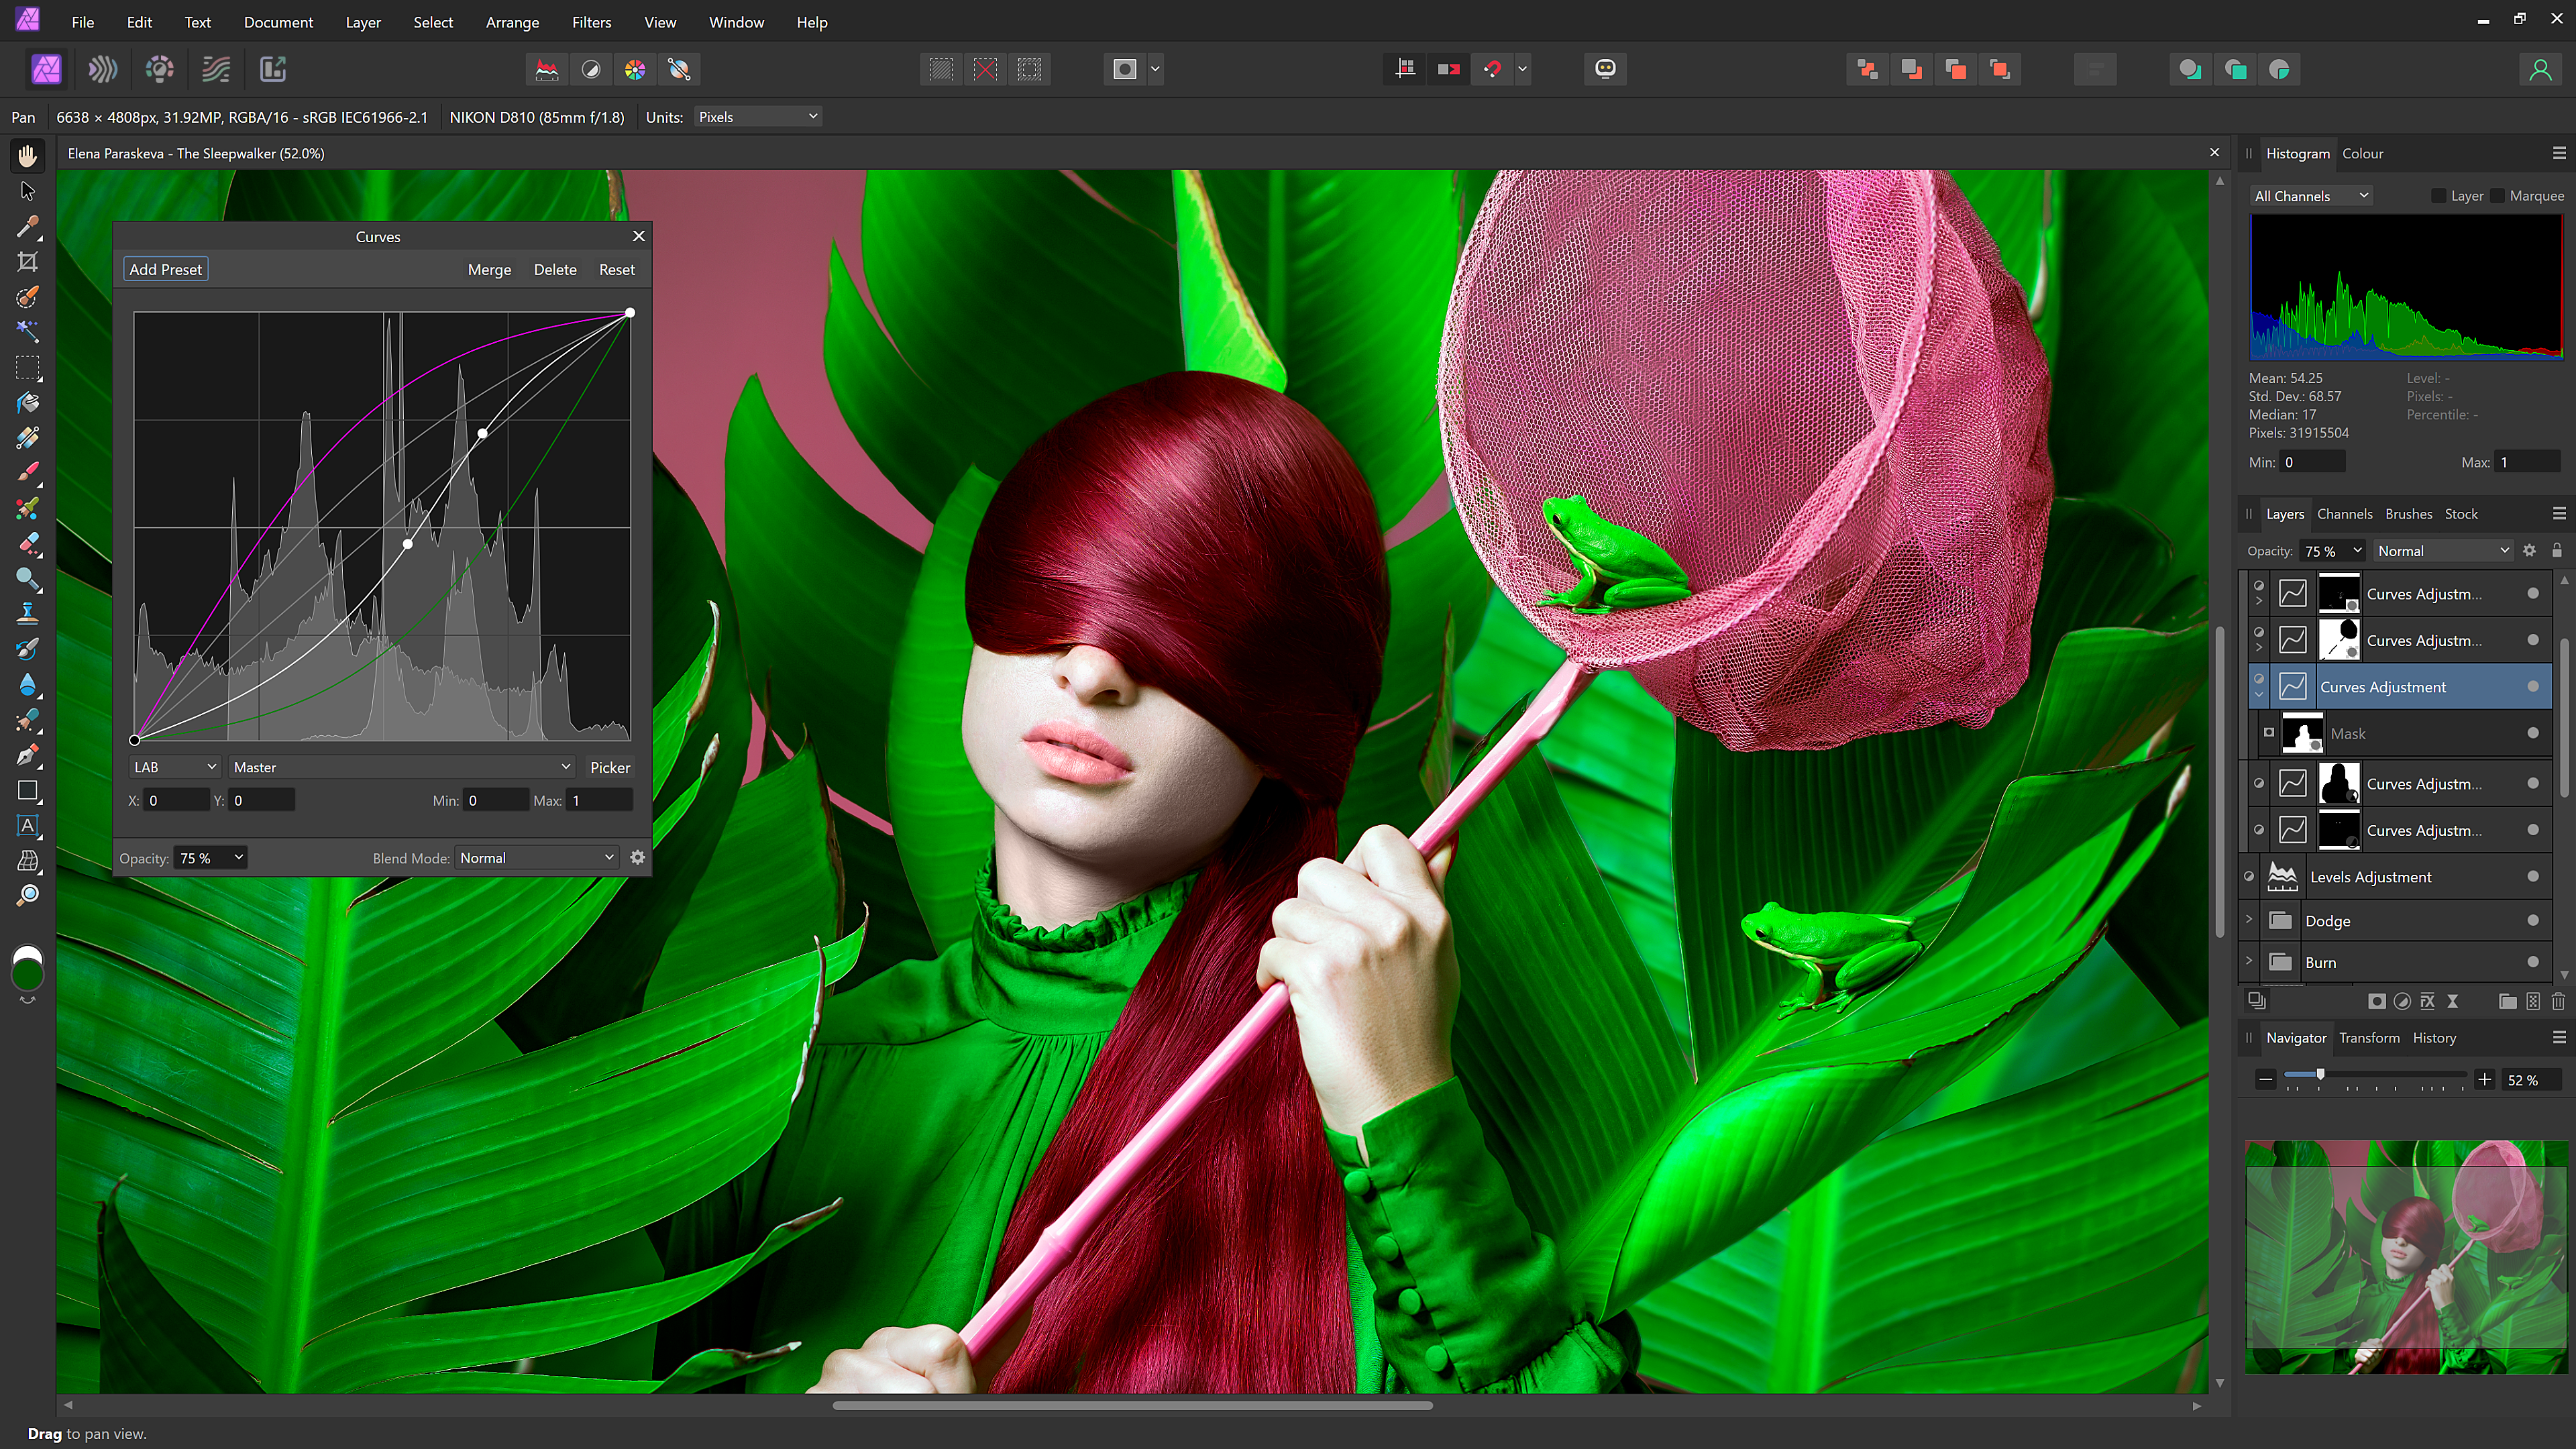Select the Rectangle shape tool
This screenshot has height=1449, width=2576.
tap(27, 791)
